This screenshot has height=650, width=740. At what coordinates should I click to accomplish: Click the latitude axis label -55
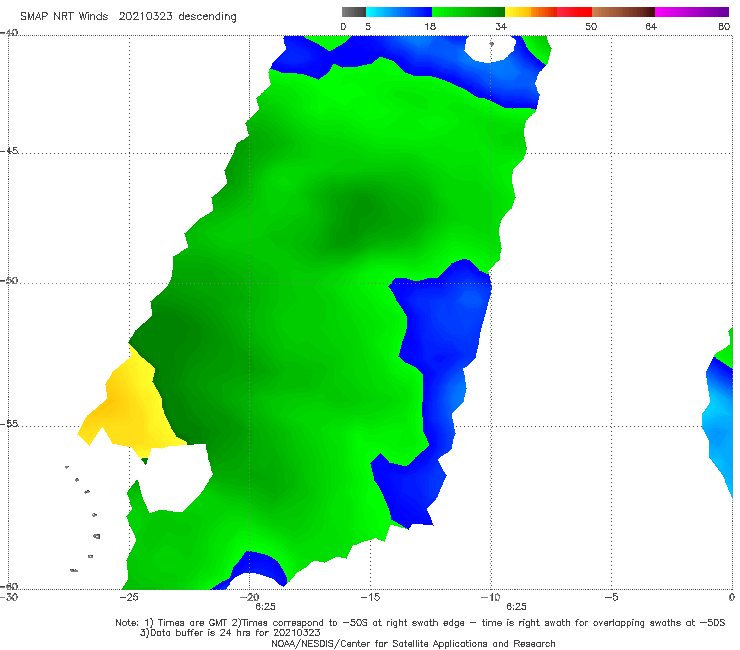[9, 424]
